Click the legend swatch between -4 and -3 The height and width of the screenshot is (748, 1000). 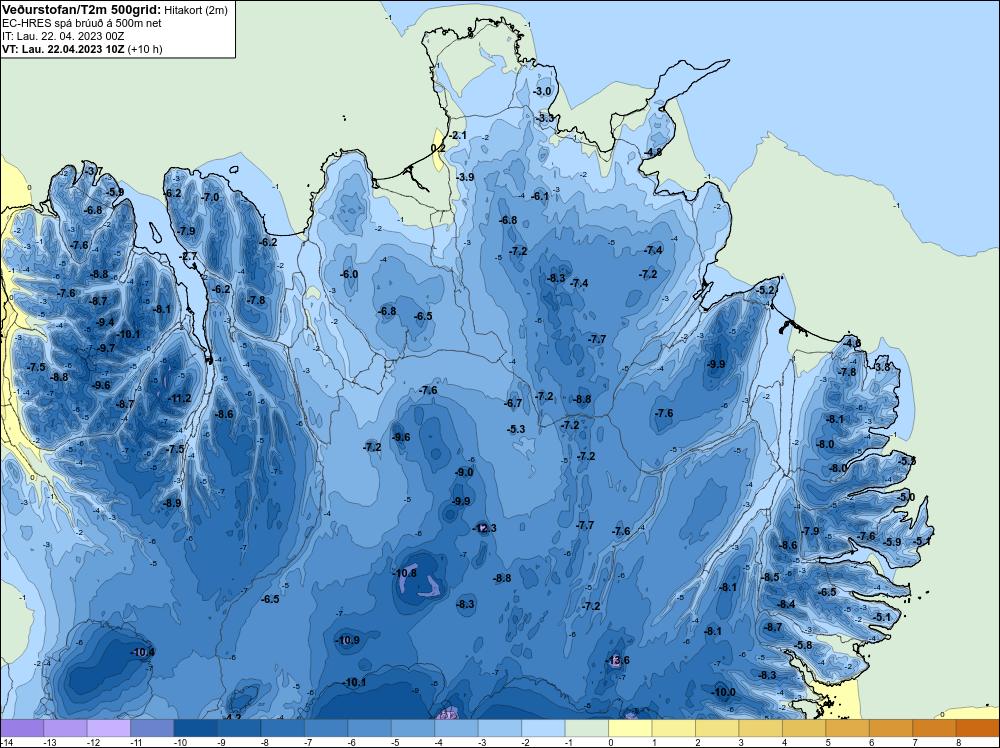[x=457, y=728]
